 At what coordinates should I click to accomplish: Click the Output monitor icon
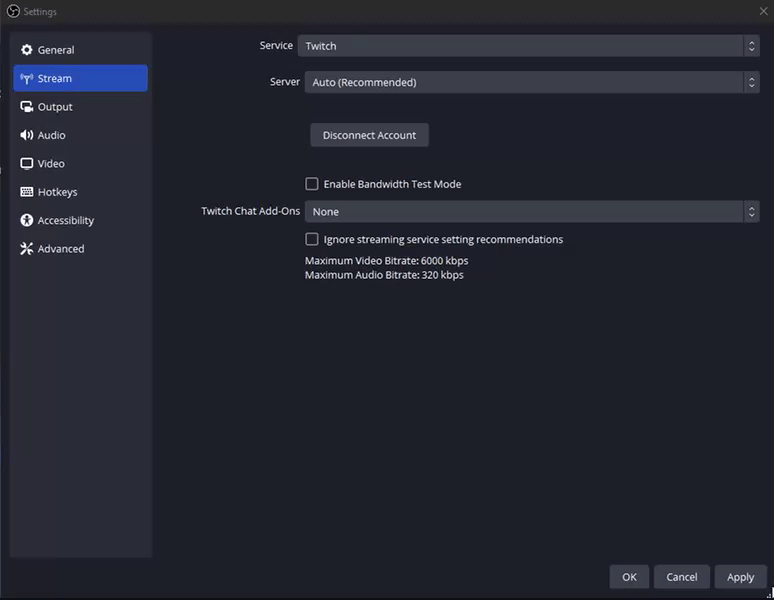27,107
